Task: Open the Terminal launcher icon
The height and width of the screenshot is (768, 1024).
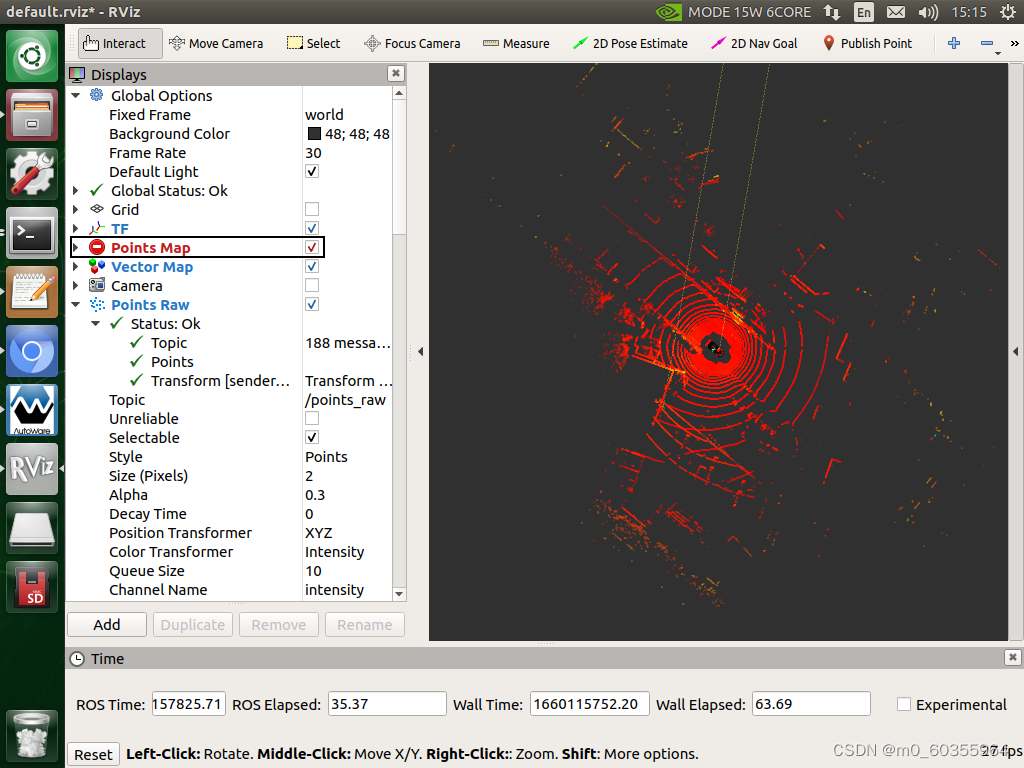Action: [32, 233]
